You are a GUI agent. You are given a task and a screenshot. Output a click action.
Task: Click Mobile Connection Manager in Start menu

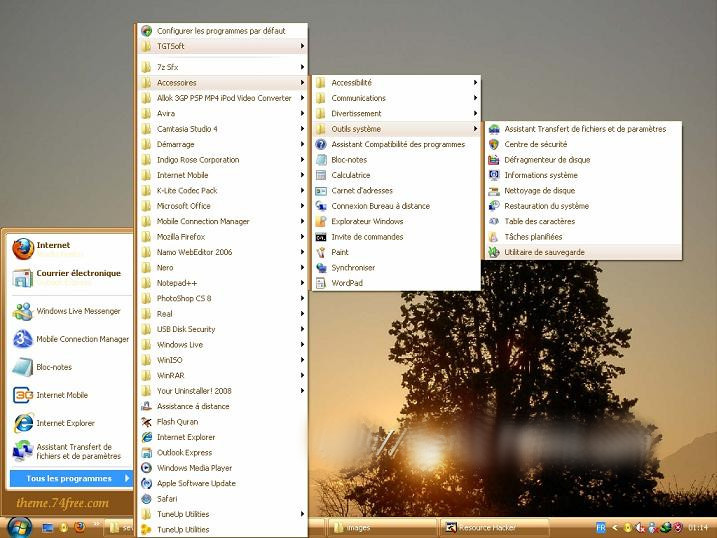[x=70, y=339]
